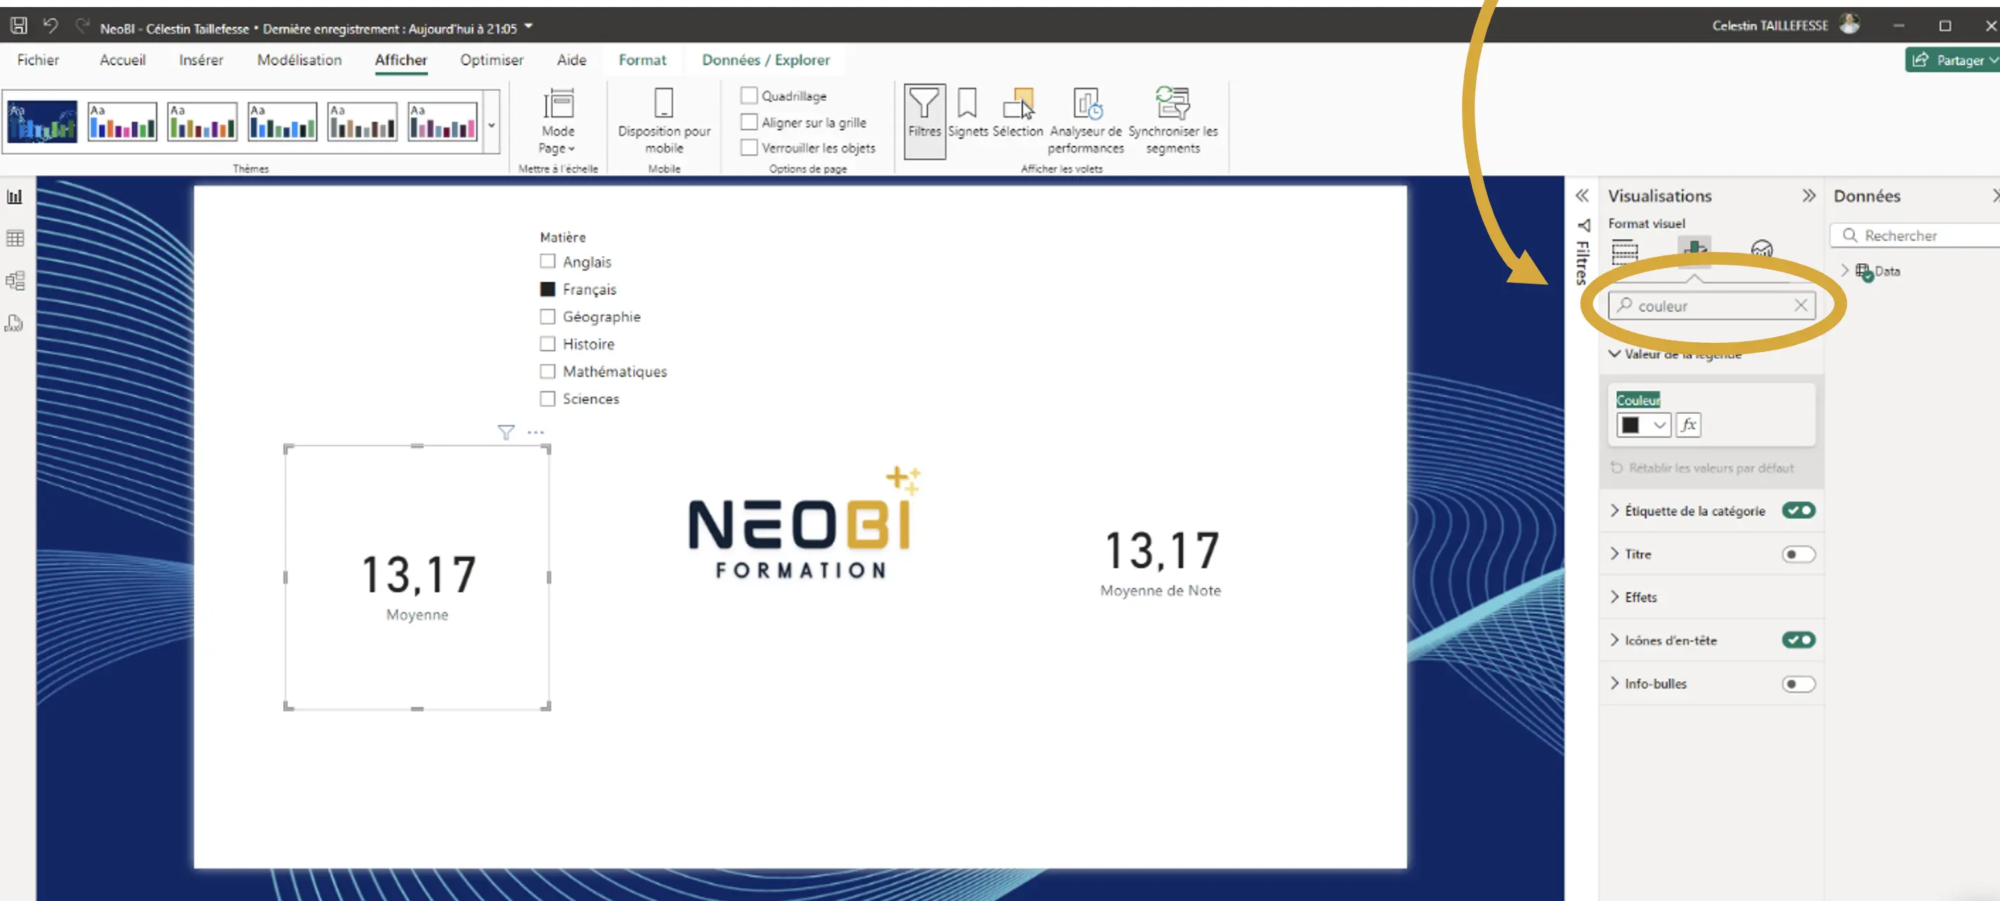This screenshot has width=2000, height=901.
Task: Uncheck Français in Matière slicer
Action: 547,289
